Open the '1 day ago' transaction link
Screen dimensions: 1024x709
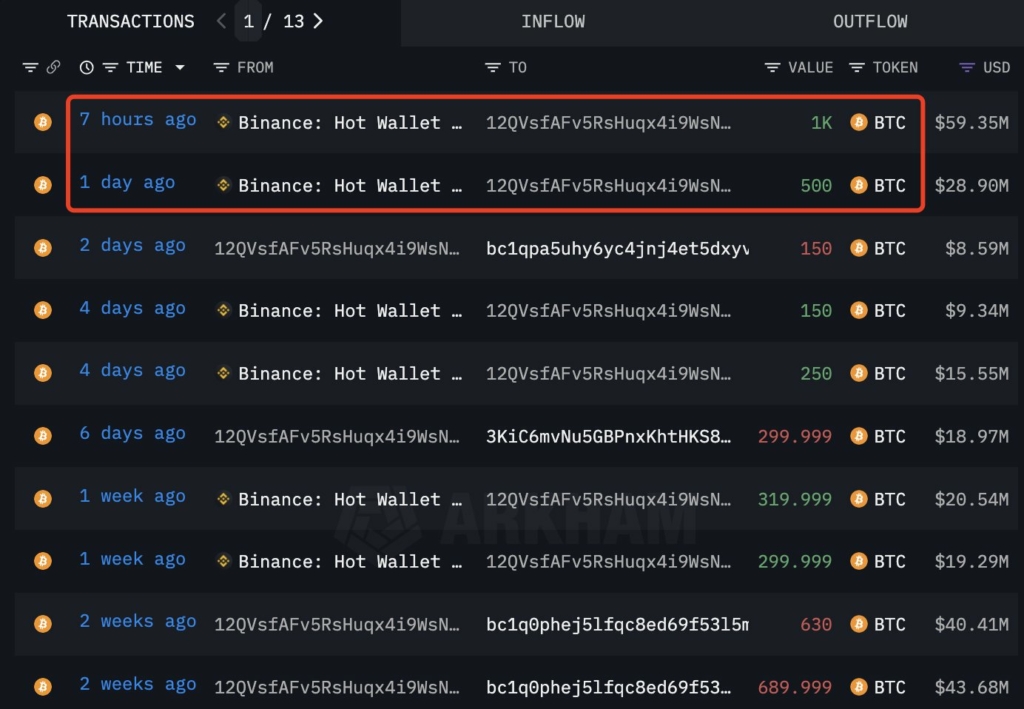[127, 182]
